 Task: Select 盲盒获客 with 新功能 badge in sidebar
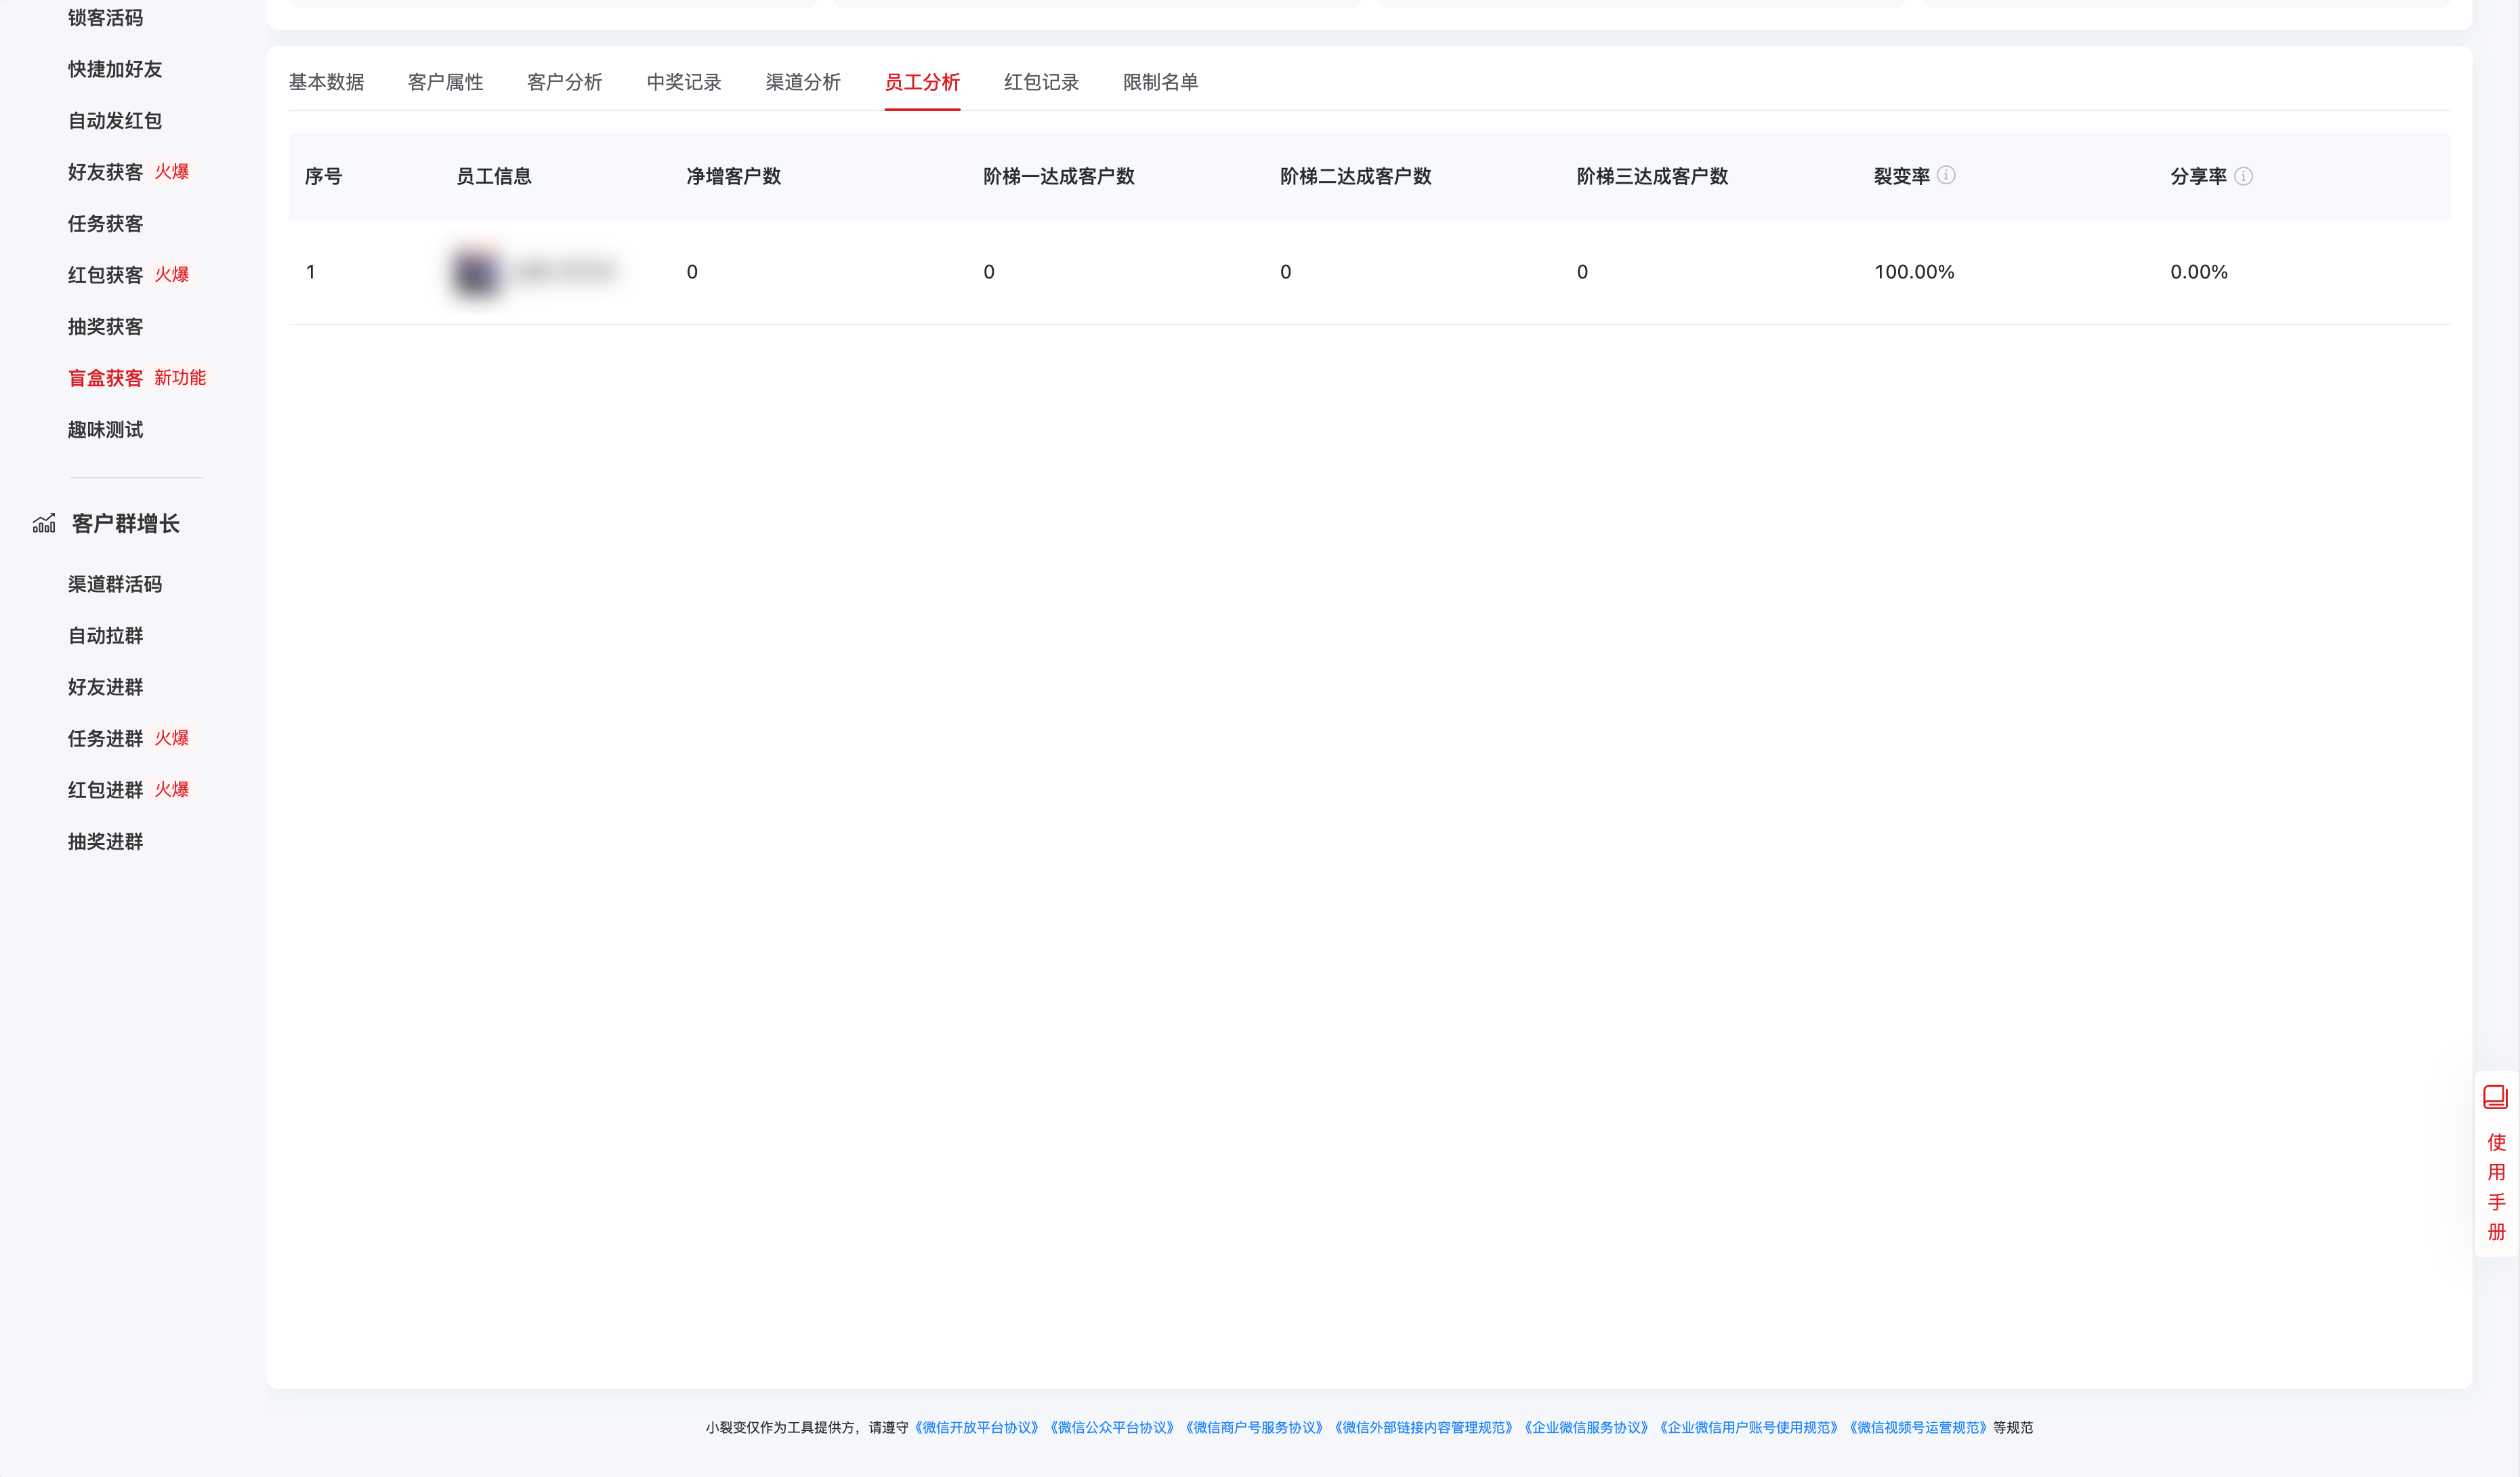pyautogui.click(x=105, y=378)
